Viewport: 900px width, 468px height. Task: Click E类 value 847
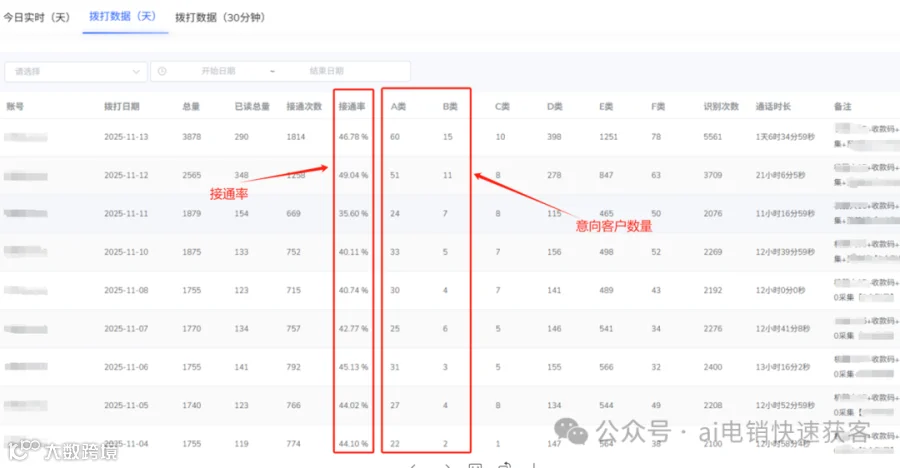tap(606, 175)
